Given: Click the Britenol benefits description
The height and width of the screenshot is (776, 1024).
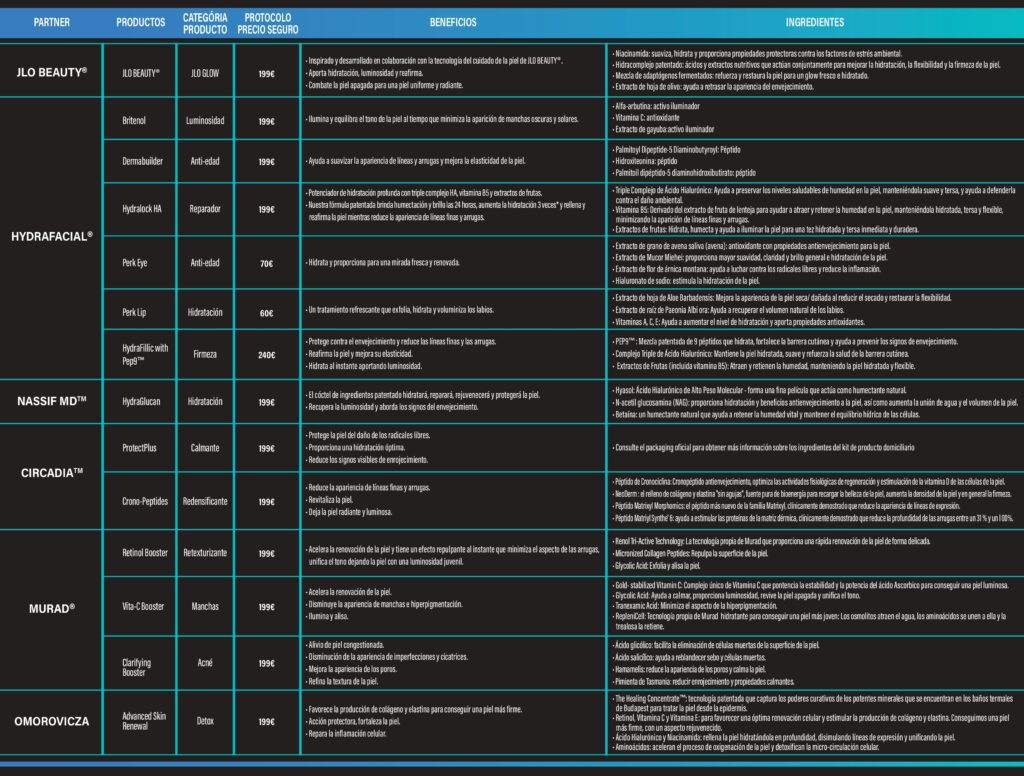Looking at the screenshot, I should click(x=442, y=119).
